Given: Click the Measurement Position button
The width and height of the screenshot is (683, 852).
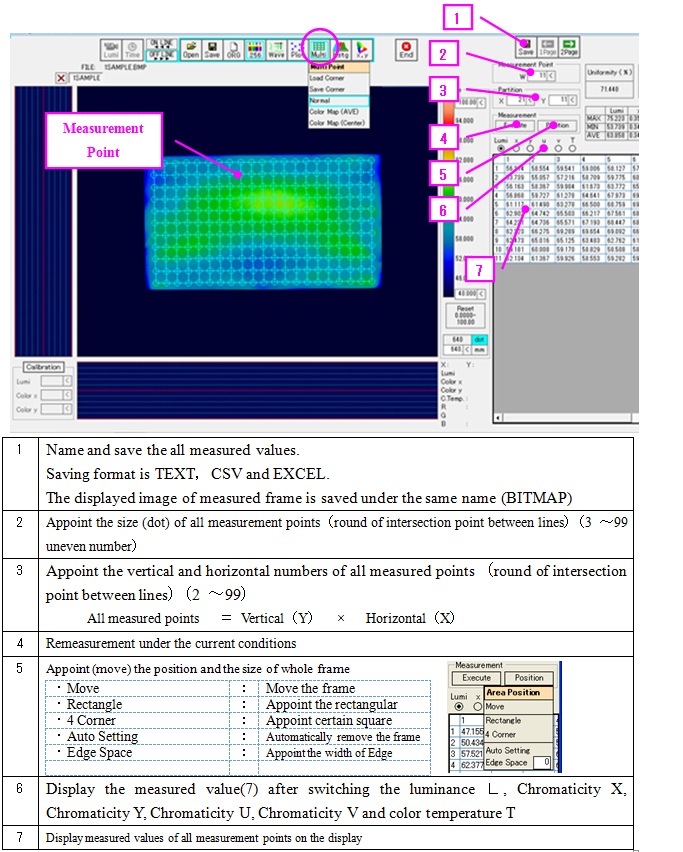Looking at the screenshot, I should (x=556, y=126).
